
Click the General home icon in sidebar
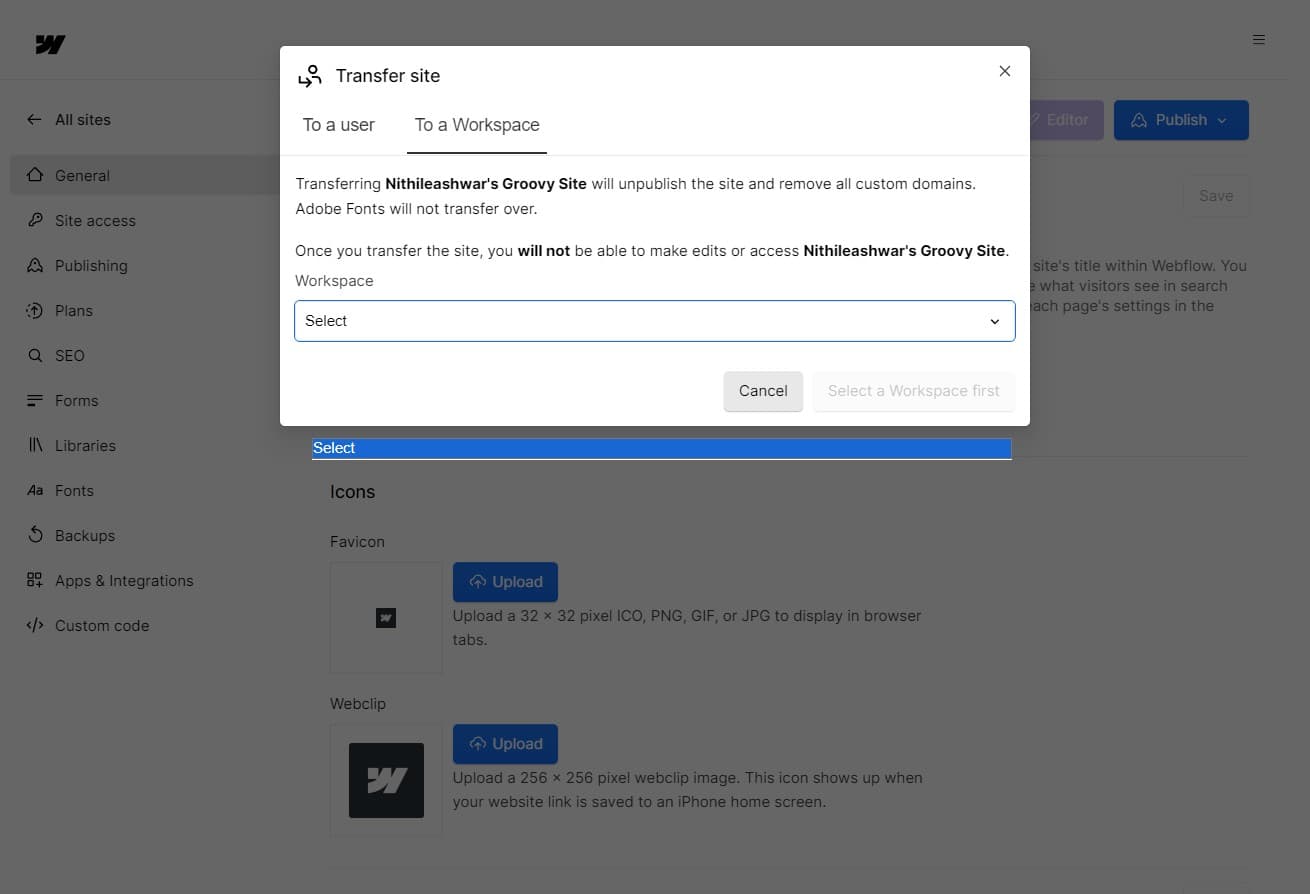click(x=35, y=175)
